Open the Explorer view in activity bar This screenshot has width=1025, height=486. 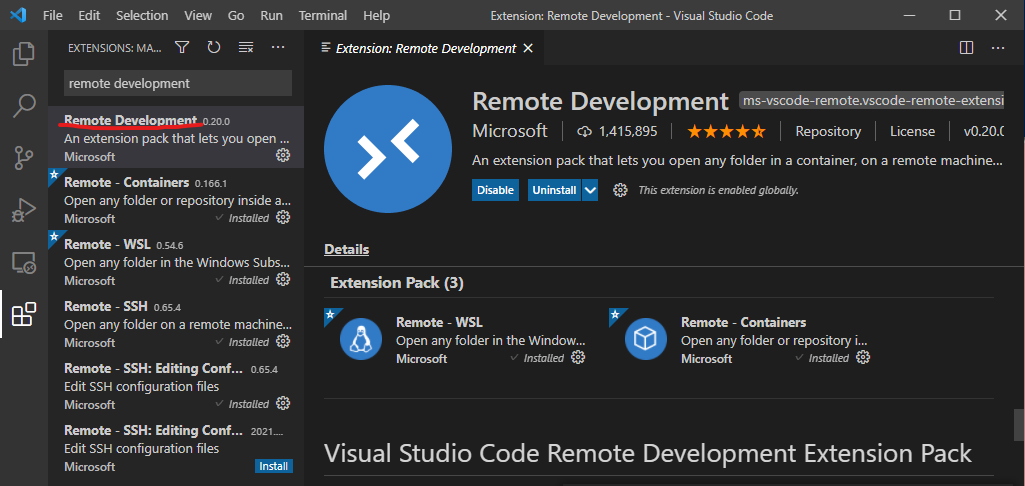(x=24, y=54)
